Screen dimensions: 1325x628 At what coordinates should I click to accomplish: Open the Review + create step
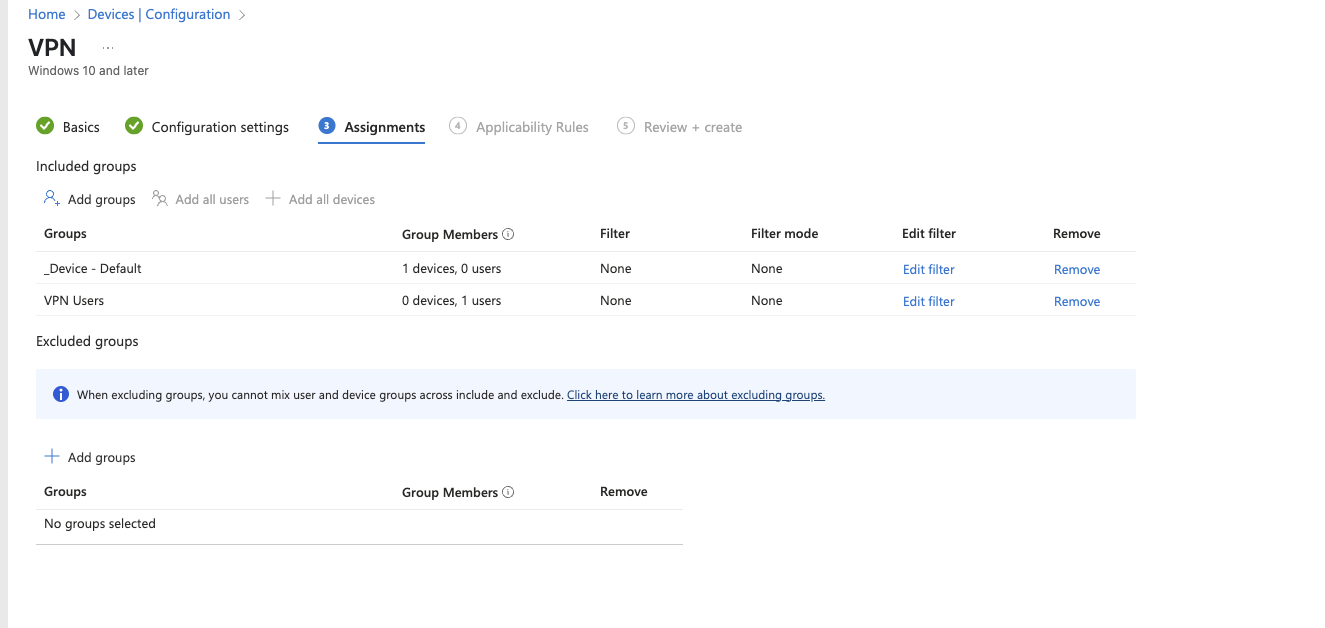coord(690,126)
